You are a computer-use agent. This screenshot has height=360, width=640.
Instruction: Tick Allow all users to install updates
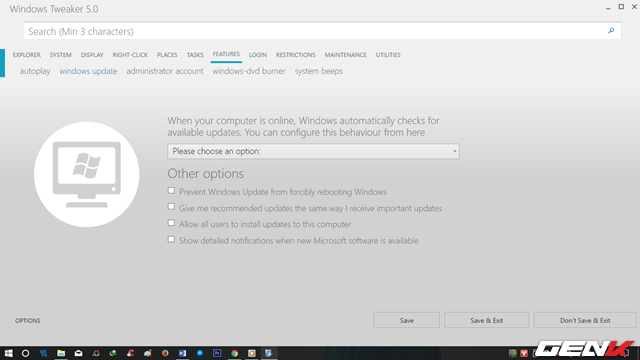(x=171, y=223)
